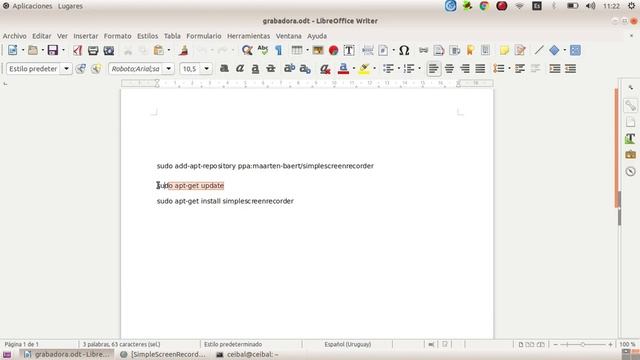This screenshot has height=360, width=640.
Task: Open Save dropdown arrow
Action: point(63,50)
